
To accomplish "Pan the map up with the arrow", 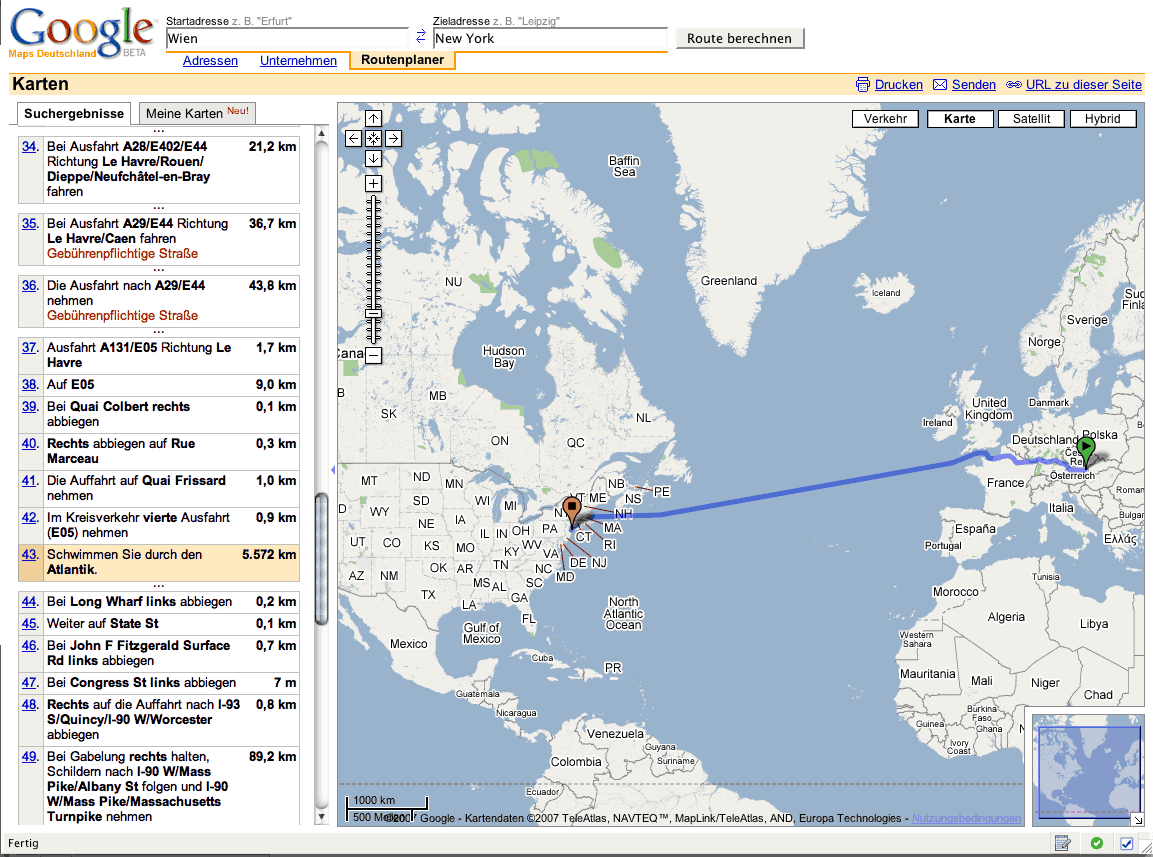I will pos(374,118).
